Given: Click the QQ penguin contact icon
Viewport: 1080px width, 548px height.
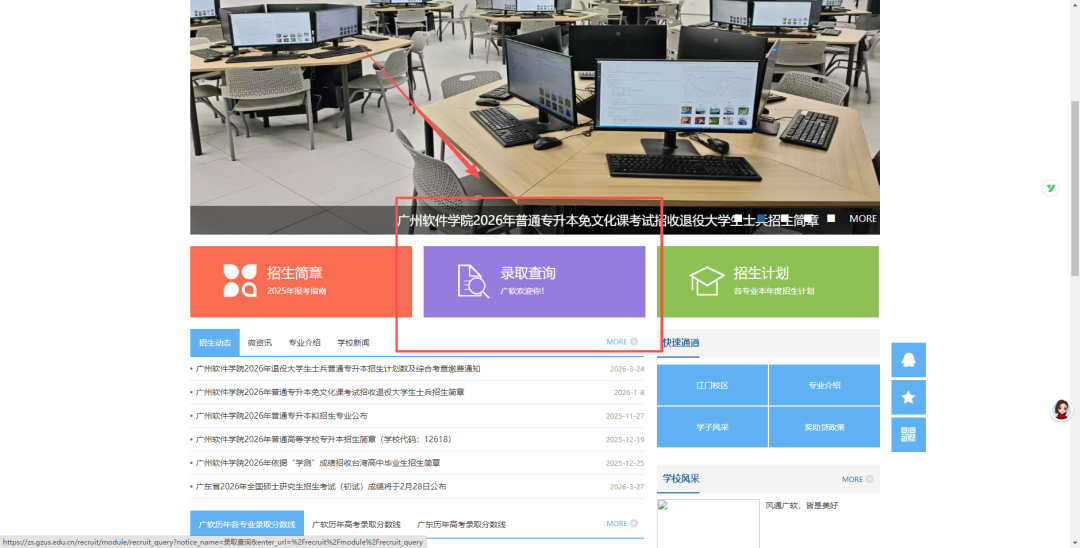Looking at the screenshot, I should (908, 360).
